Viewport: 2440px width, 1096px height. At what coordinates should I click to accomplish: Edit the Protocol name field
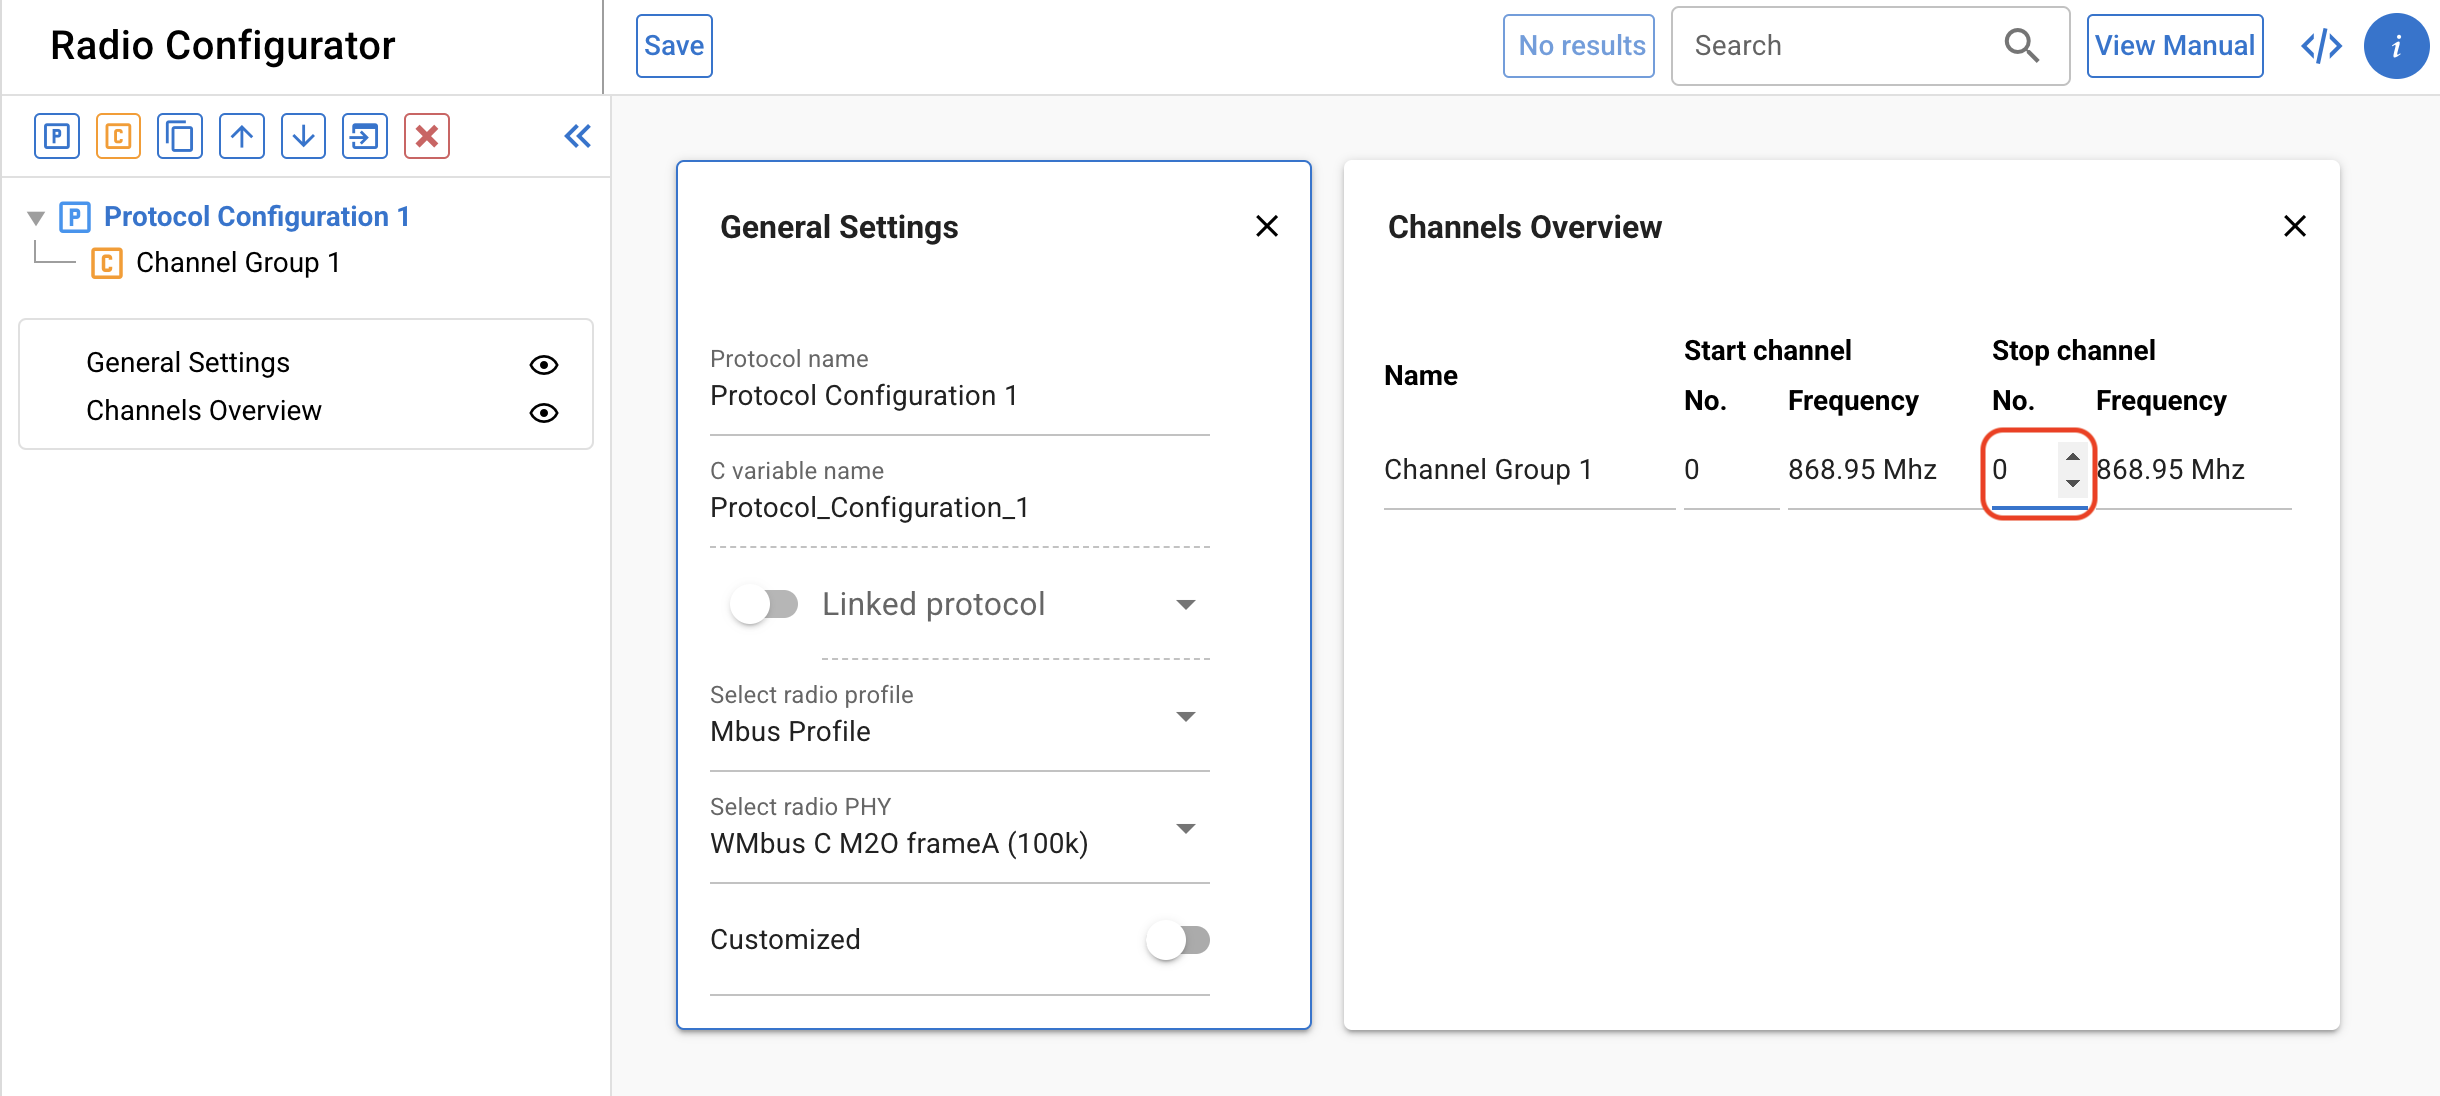(x=960, y=396)
